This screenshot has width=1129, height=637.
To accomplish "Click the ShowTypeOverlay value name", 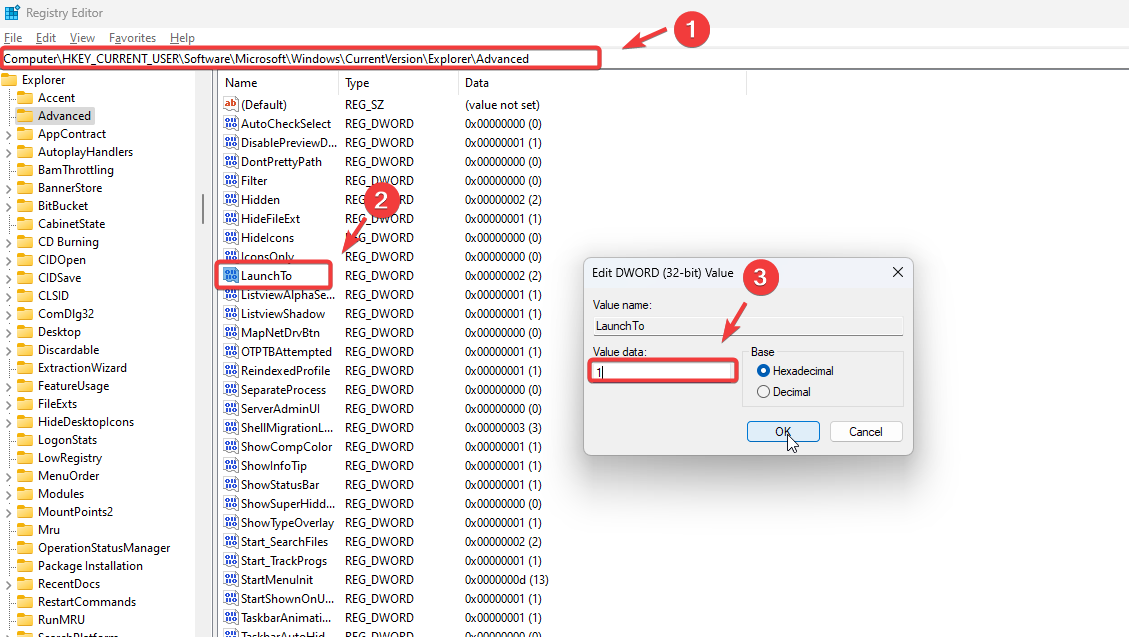I will point(287,523).
